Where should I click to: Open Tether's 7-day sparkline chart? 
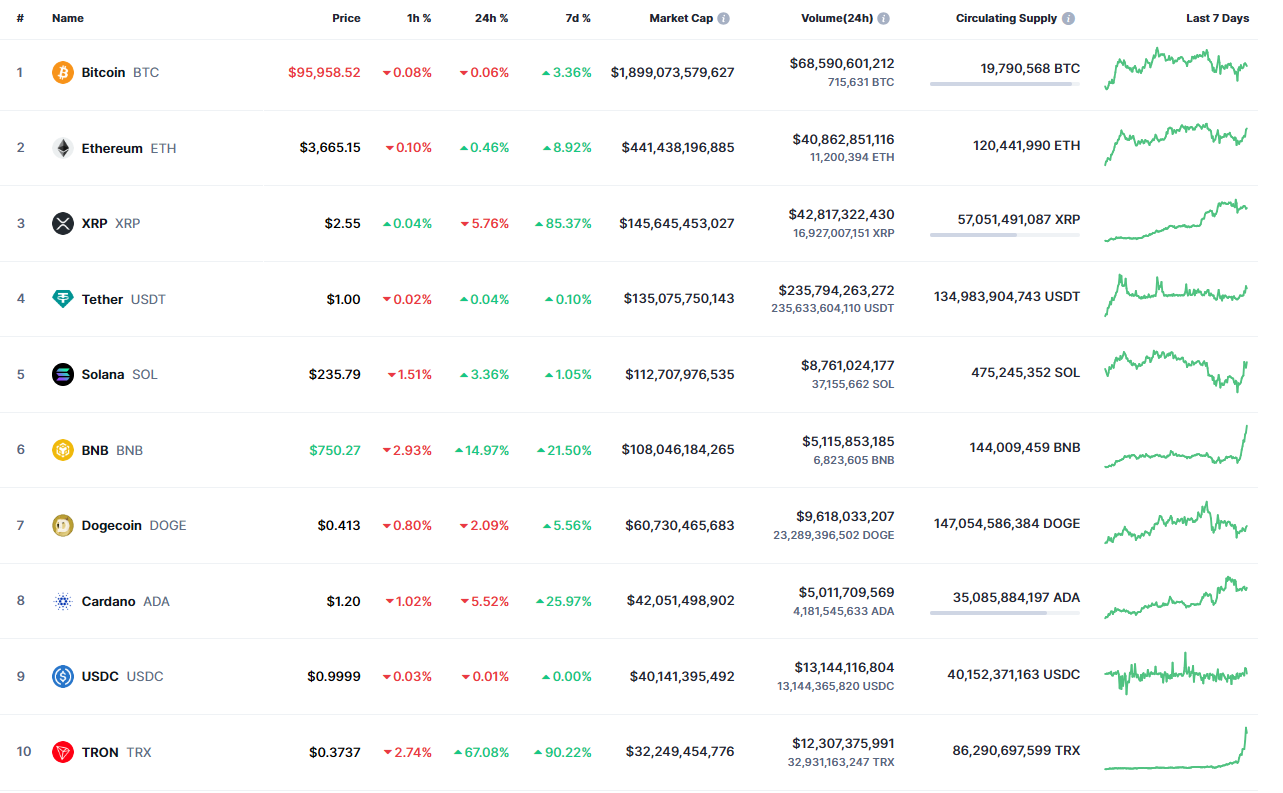click(1176, 295)
